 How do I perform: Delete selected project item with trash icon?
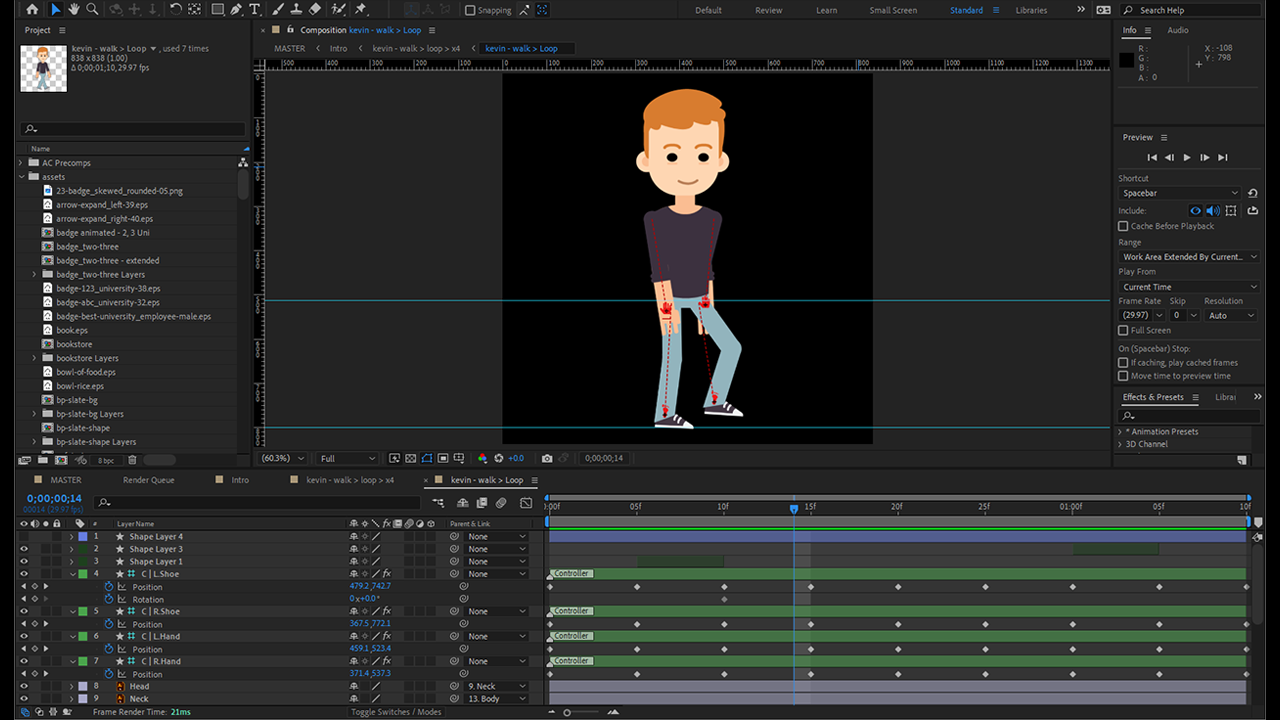pos(132,460)
